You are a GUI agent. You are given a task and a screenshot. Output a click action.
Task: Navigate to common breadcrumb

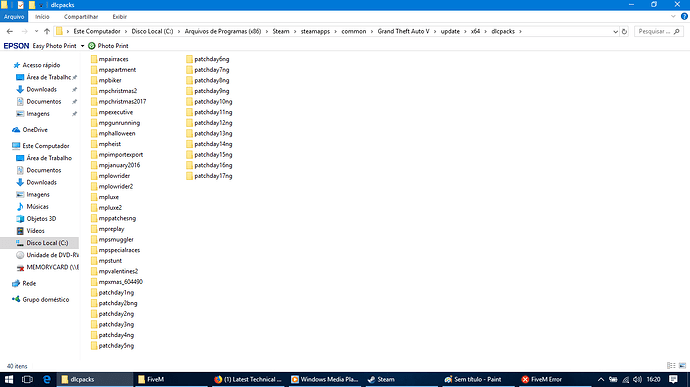tap(353, 31)
